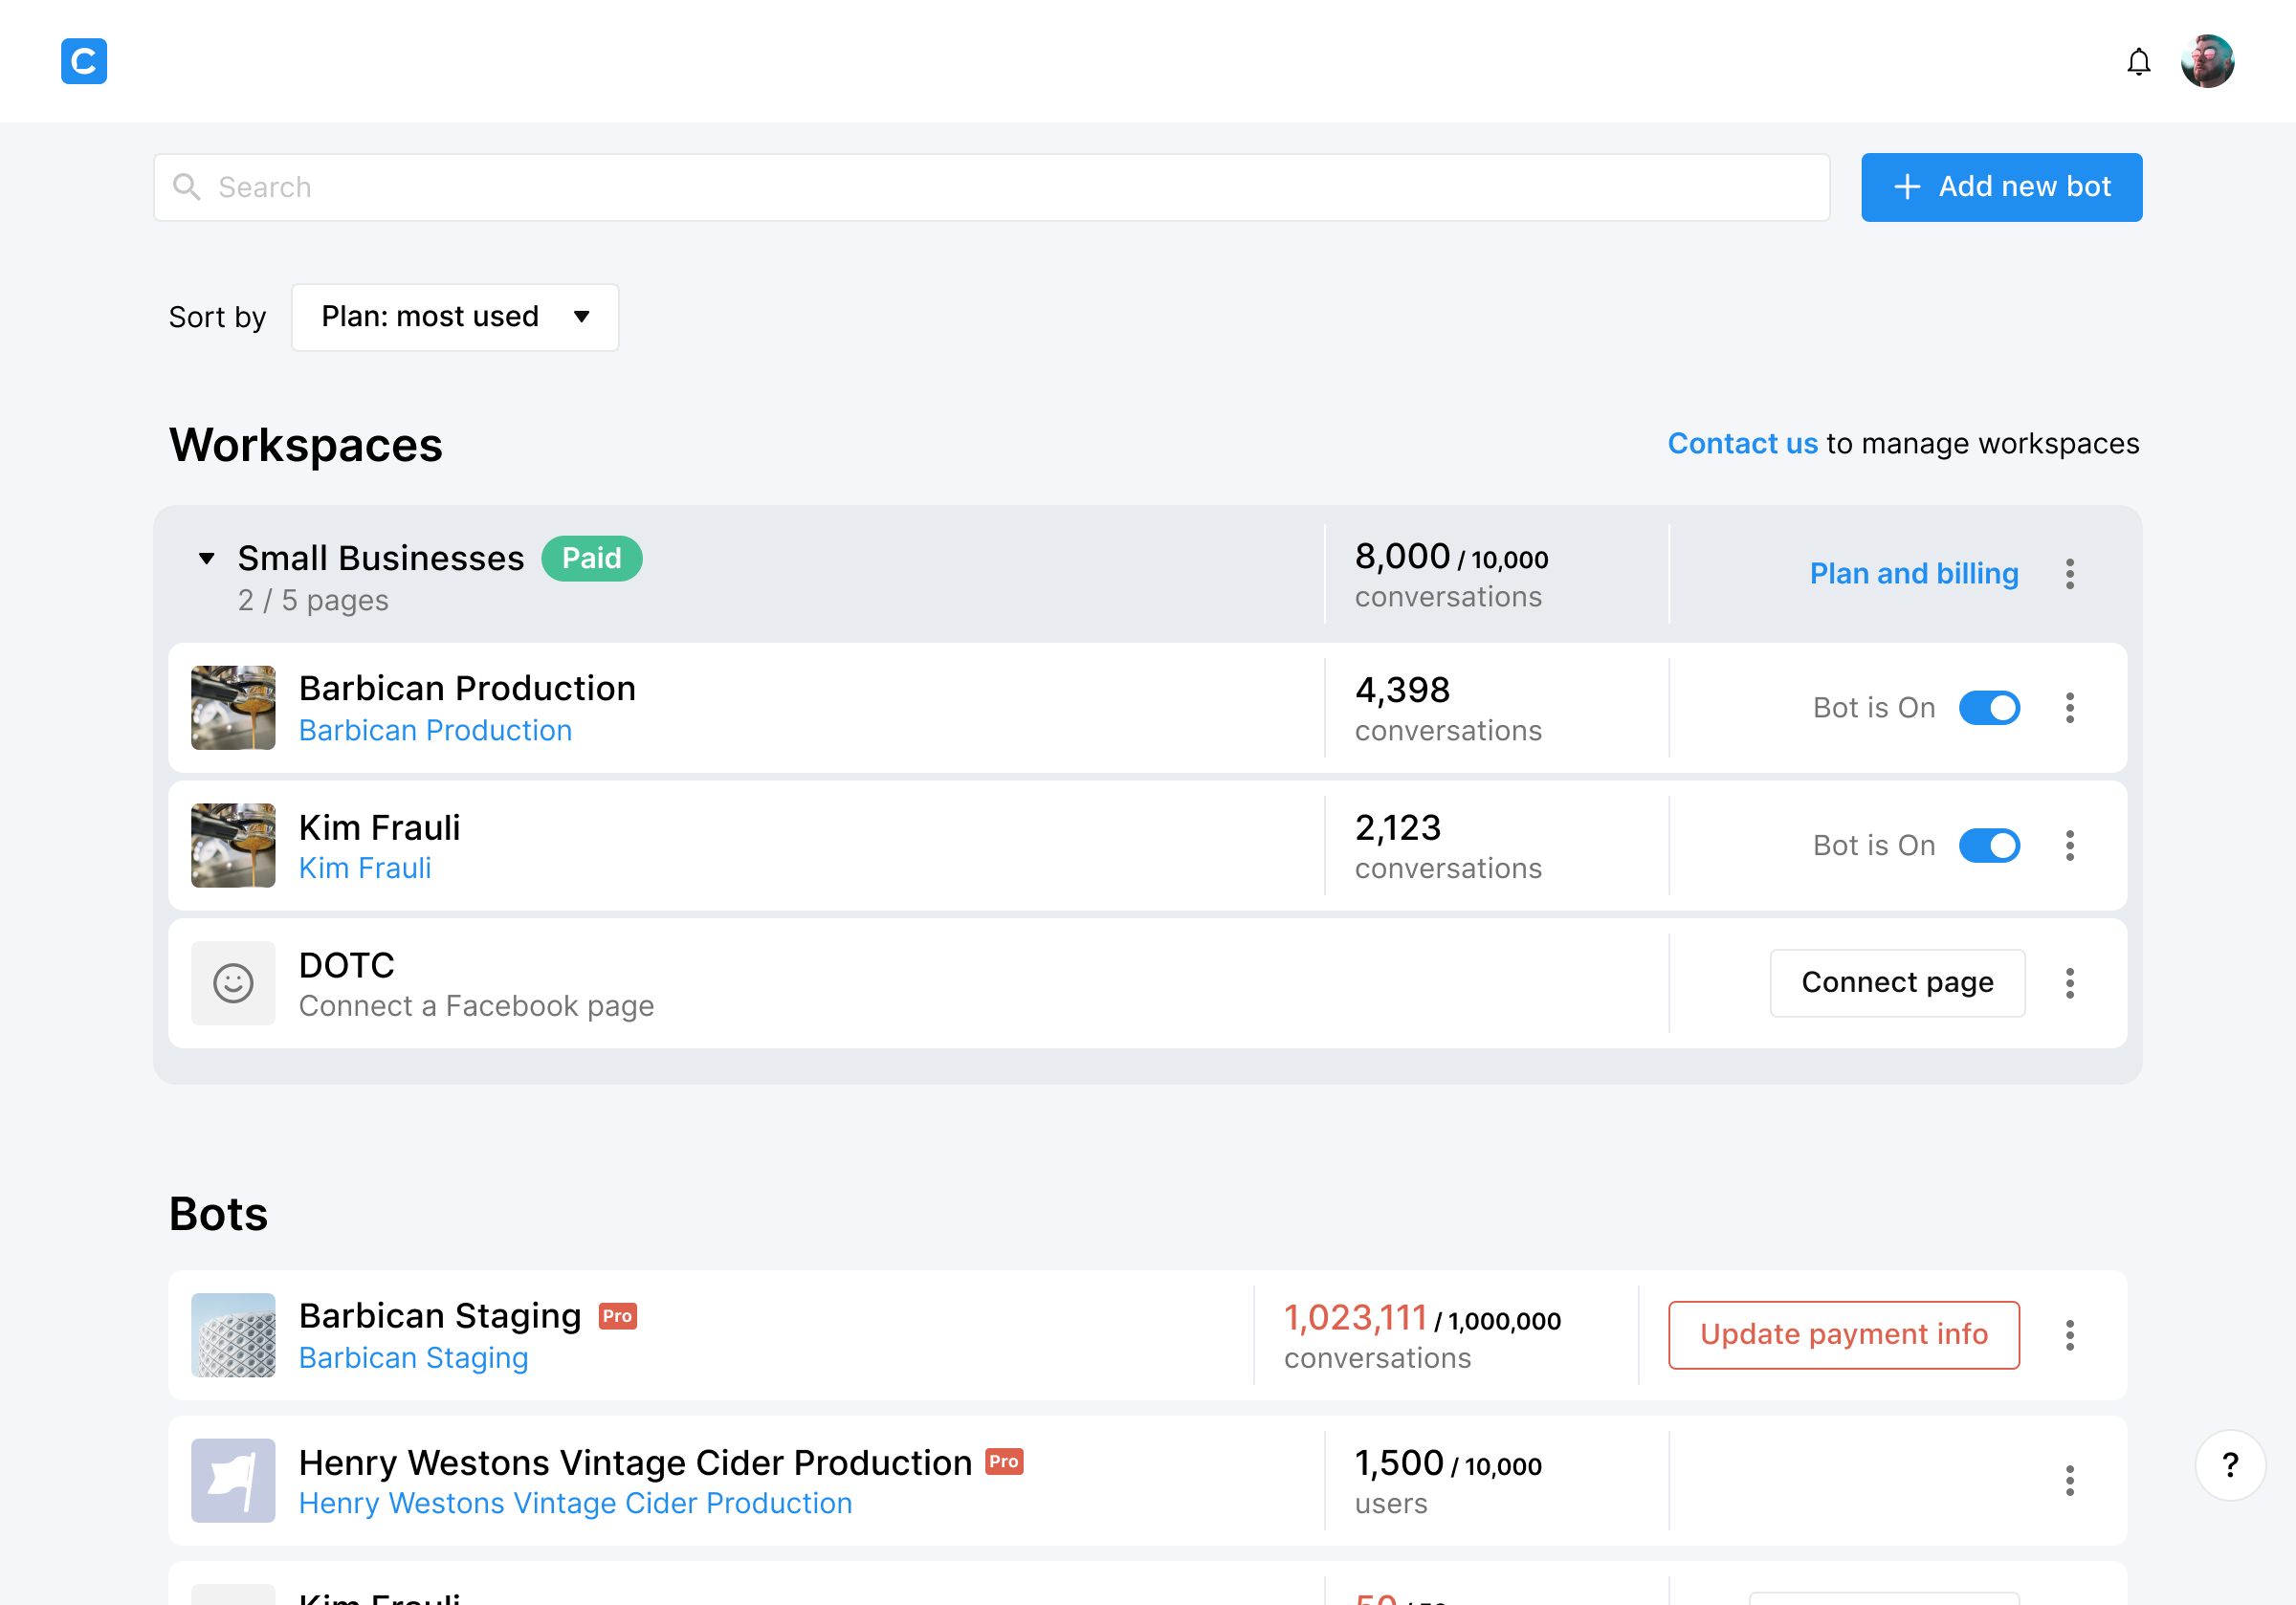Screen dimensions: 2296x1605
Task: Focus the Search input field
Action: [991, 187]
